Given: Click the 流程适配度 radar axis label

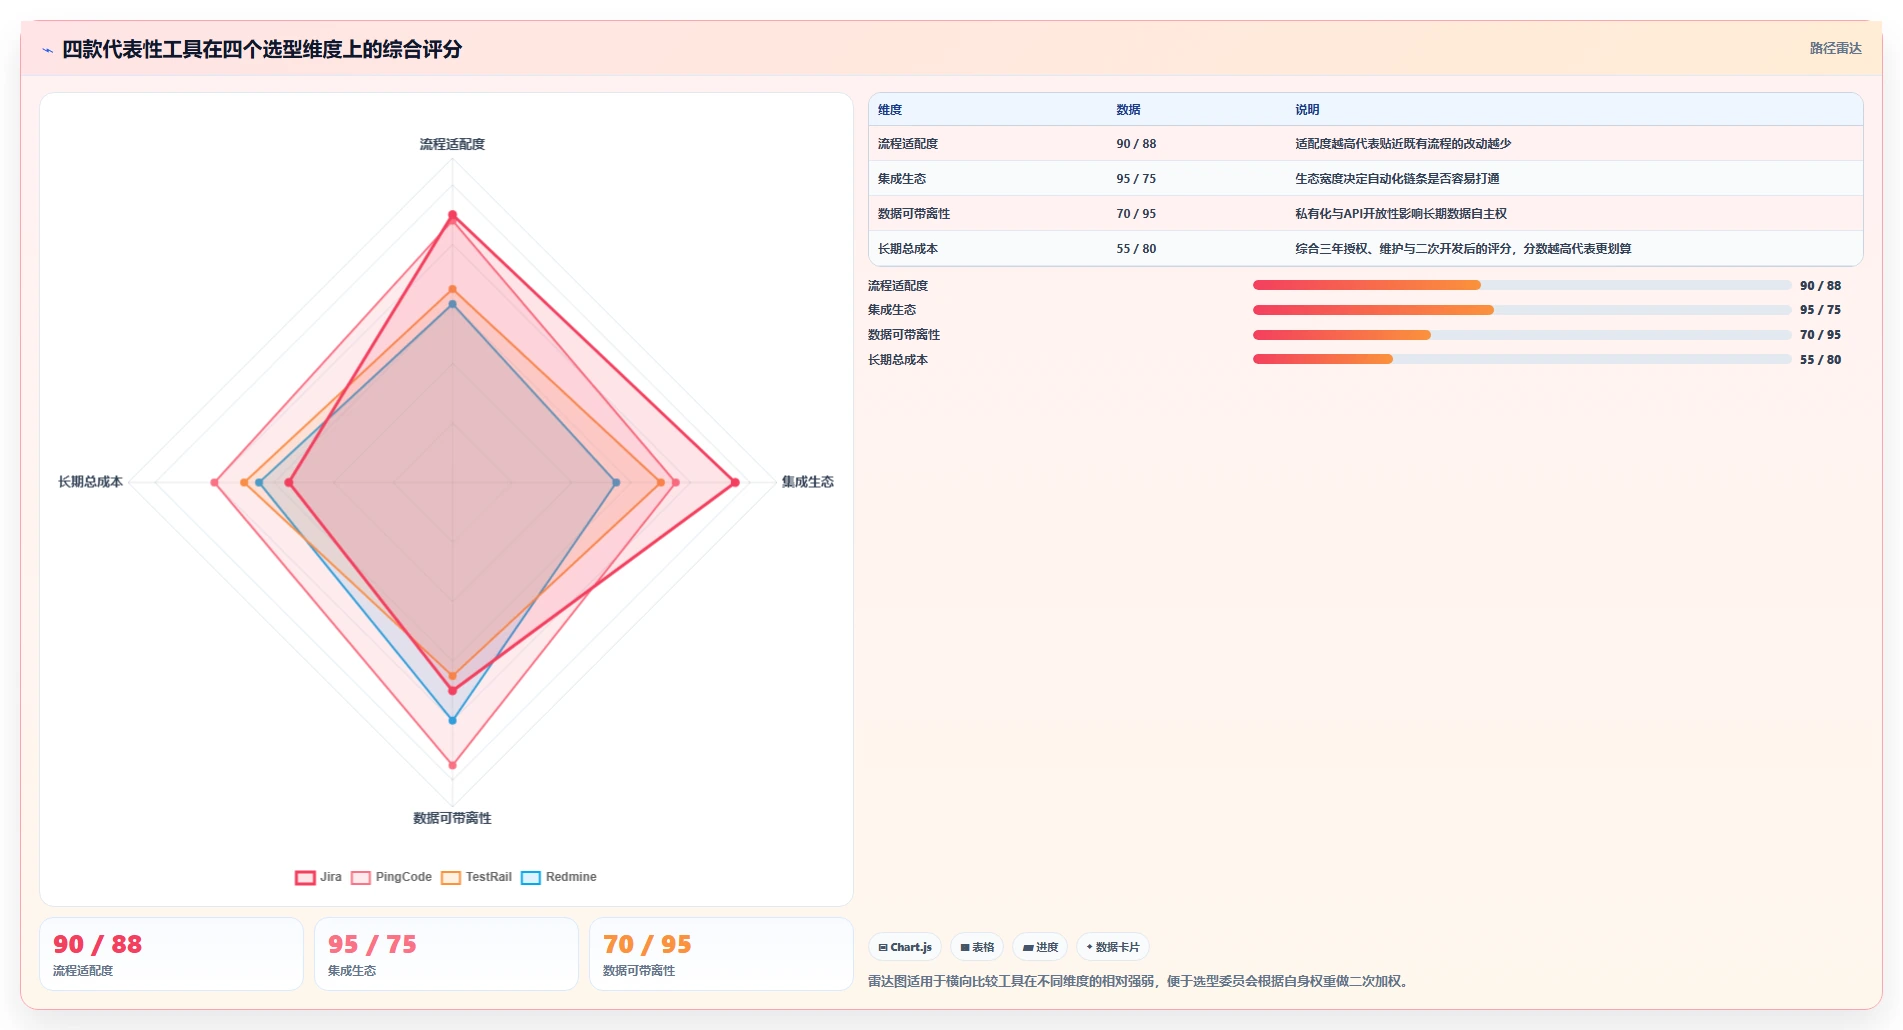Looking at the screenshot, I should pos(452,145).
